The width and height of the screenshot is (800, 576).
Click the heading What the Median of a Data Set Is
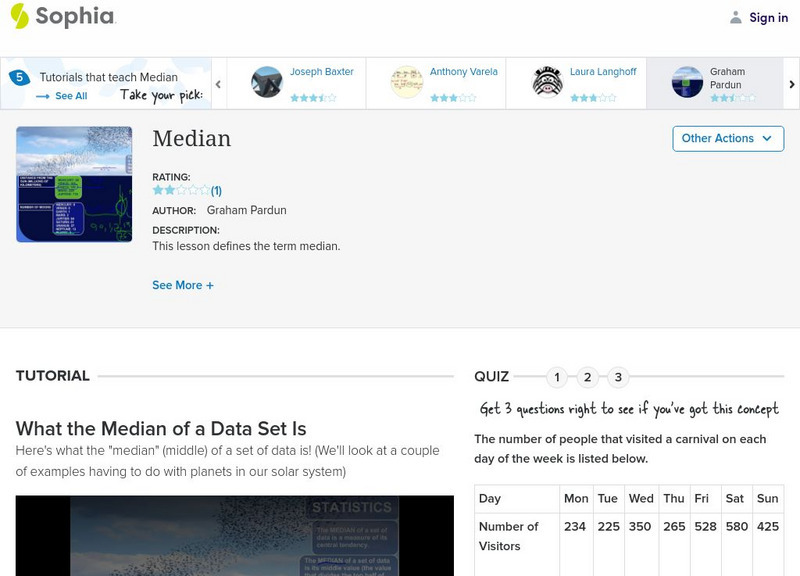pos(161,429)
